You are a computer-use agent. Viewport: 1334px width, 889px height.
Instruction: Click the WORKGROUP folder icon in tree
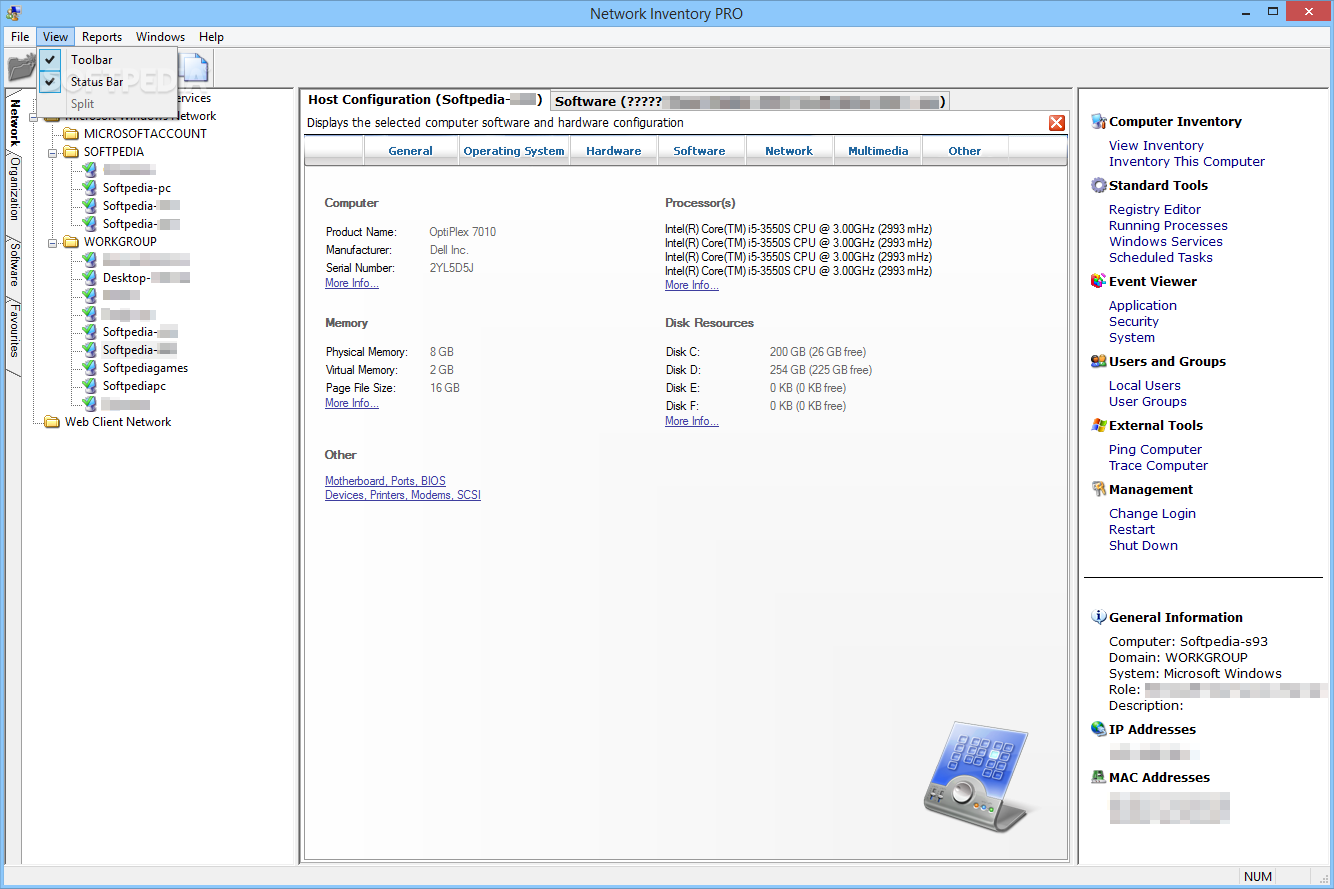(x=70, y=242)
